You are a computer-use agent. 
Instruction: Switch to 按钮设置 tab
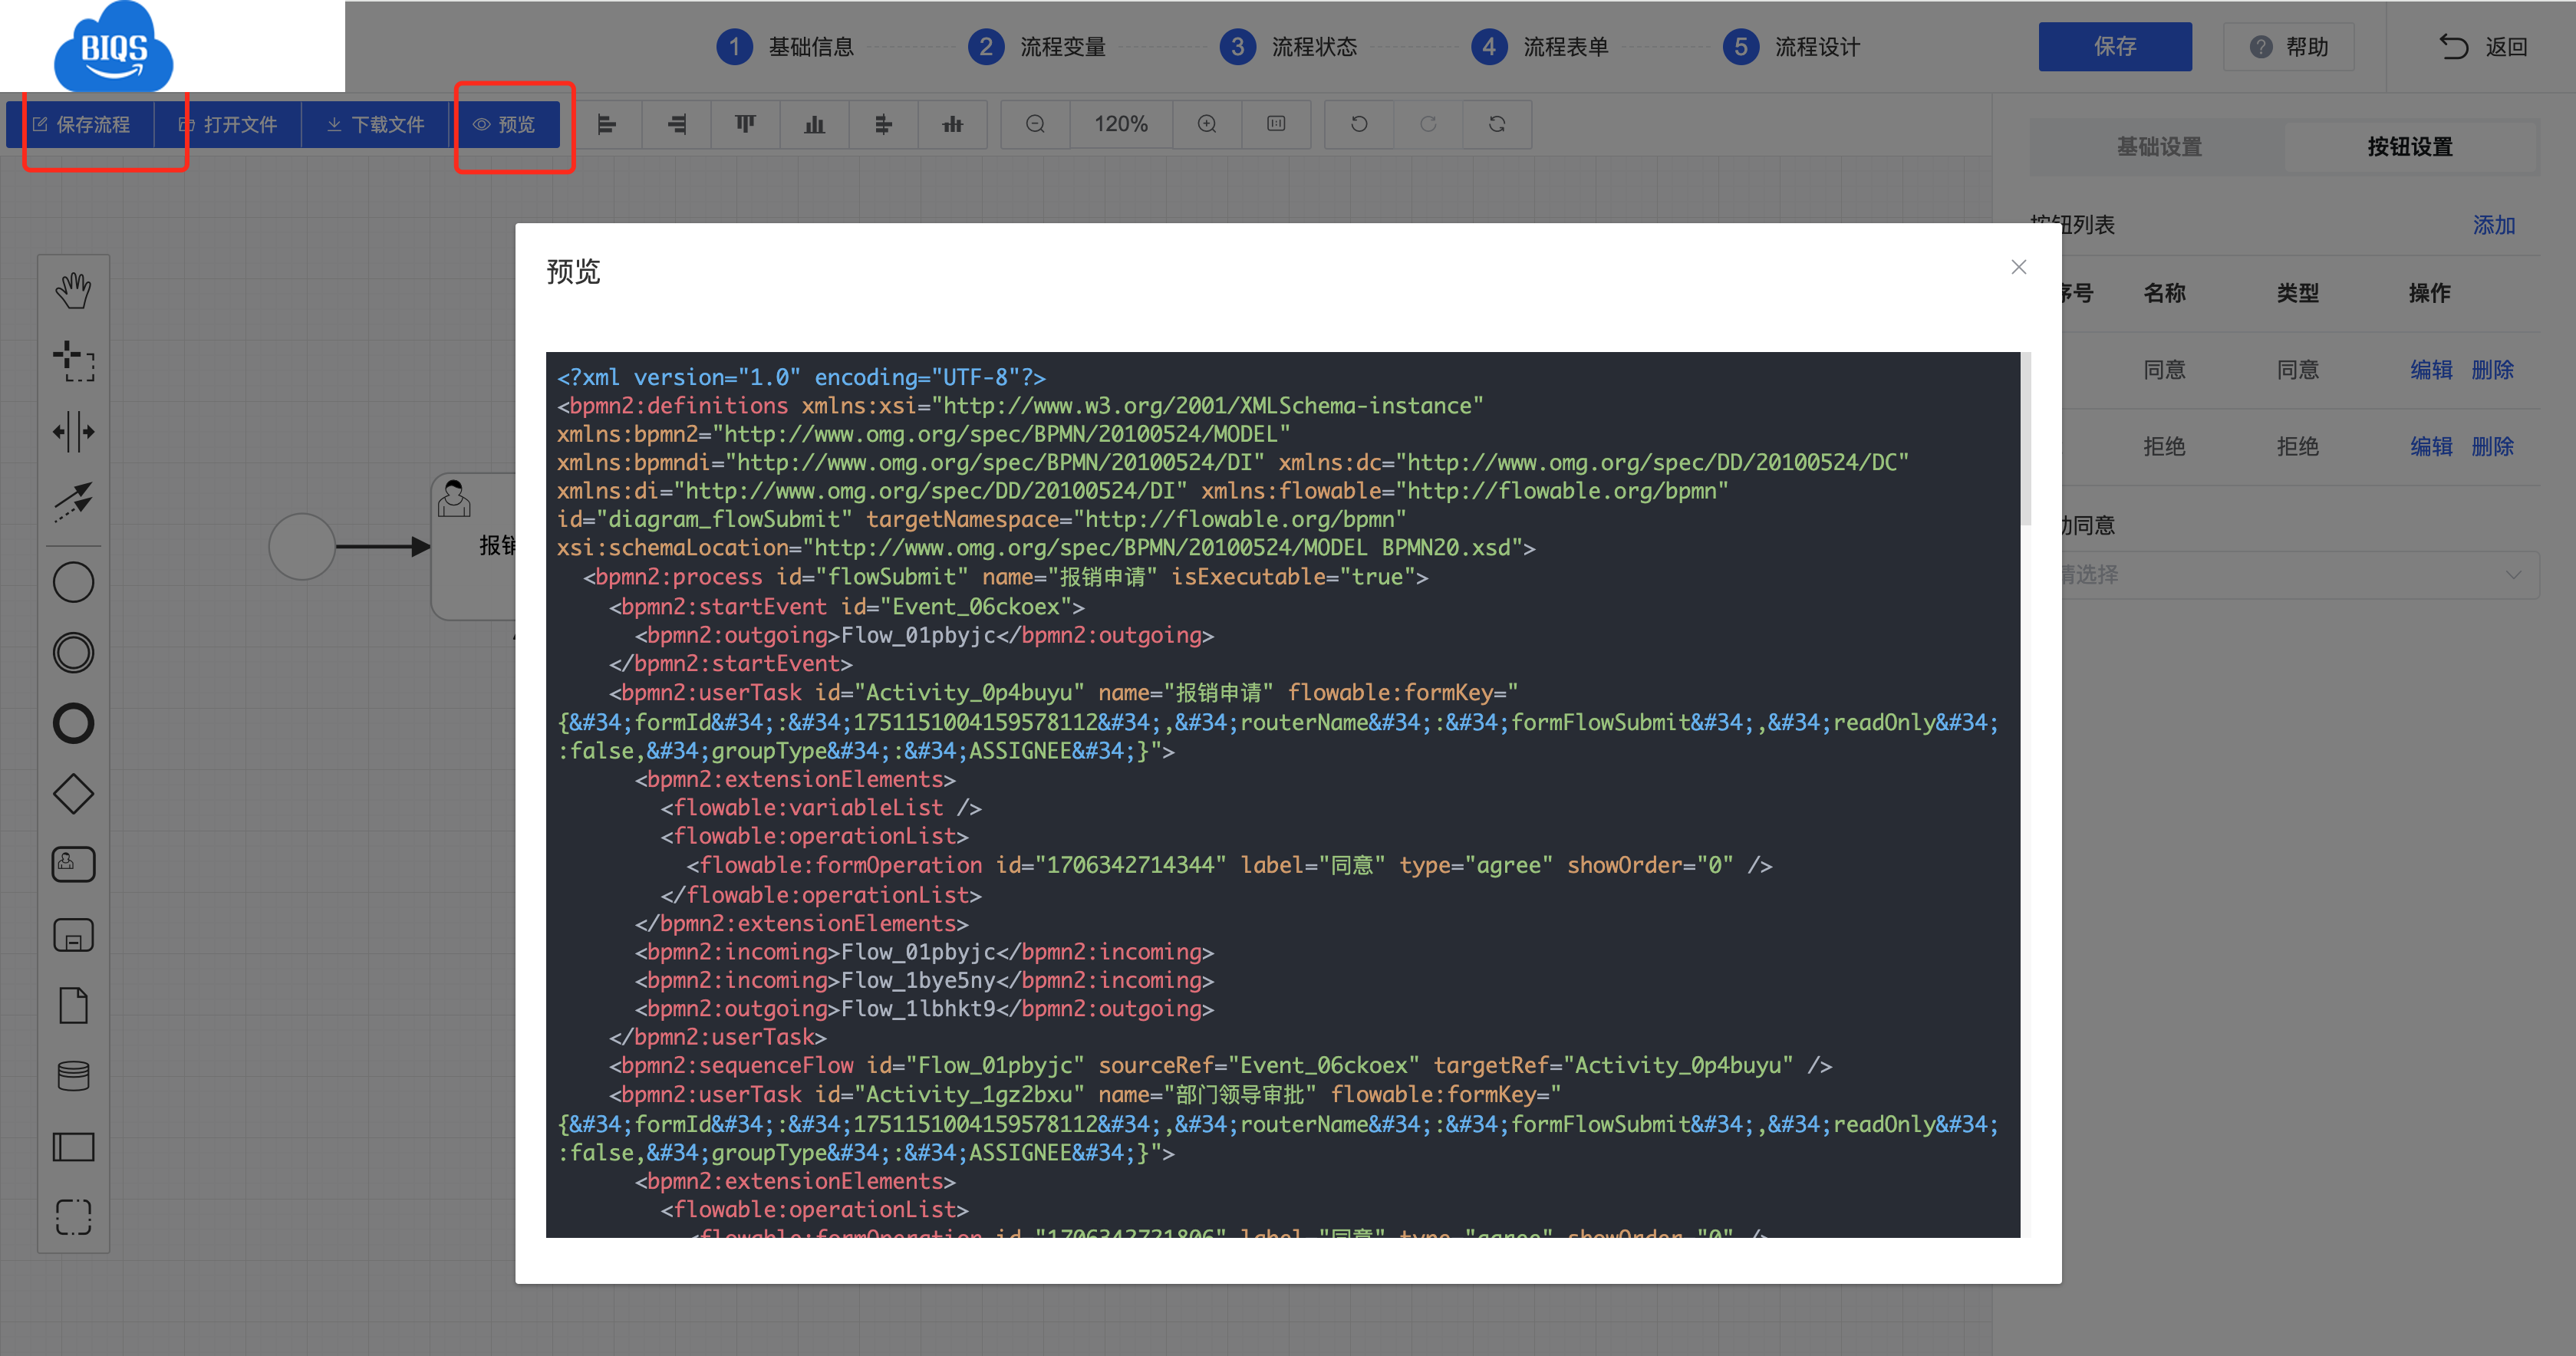point(2410,147)
